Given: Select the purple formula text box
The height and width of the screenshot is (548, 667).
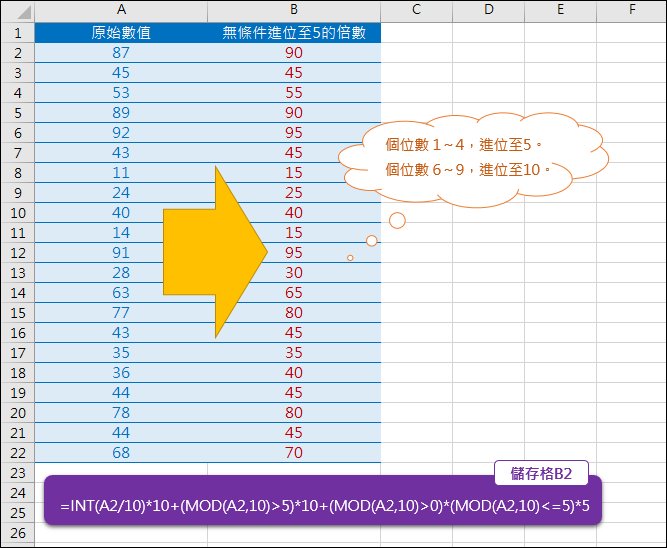Looking at the screenshot, I should pyautogui.click(x=323, y=500).
